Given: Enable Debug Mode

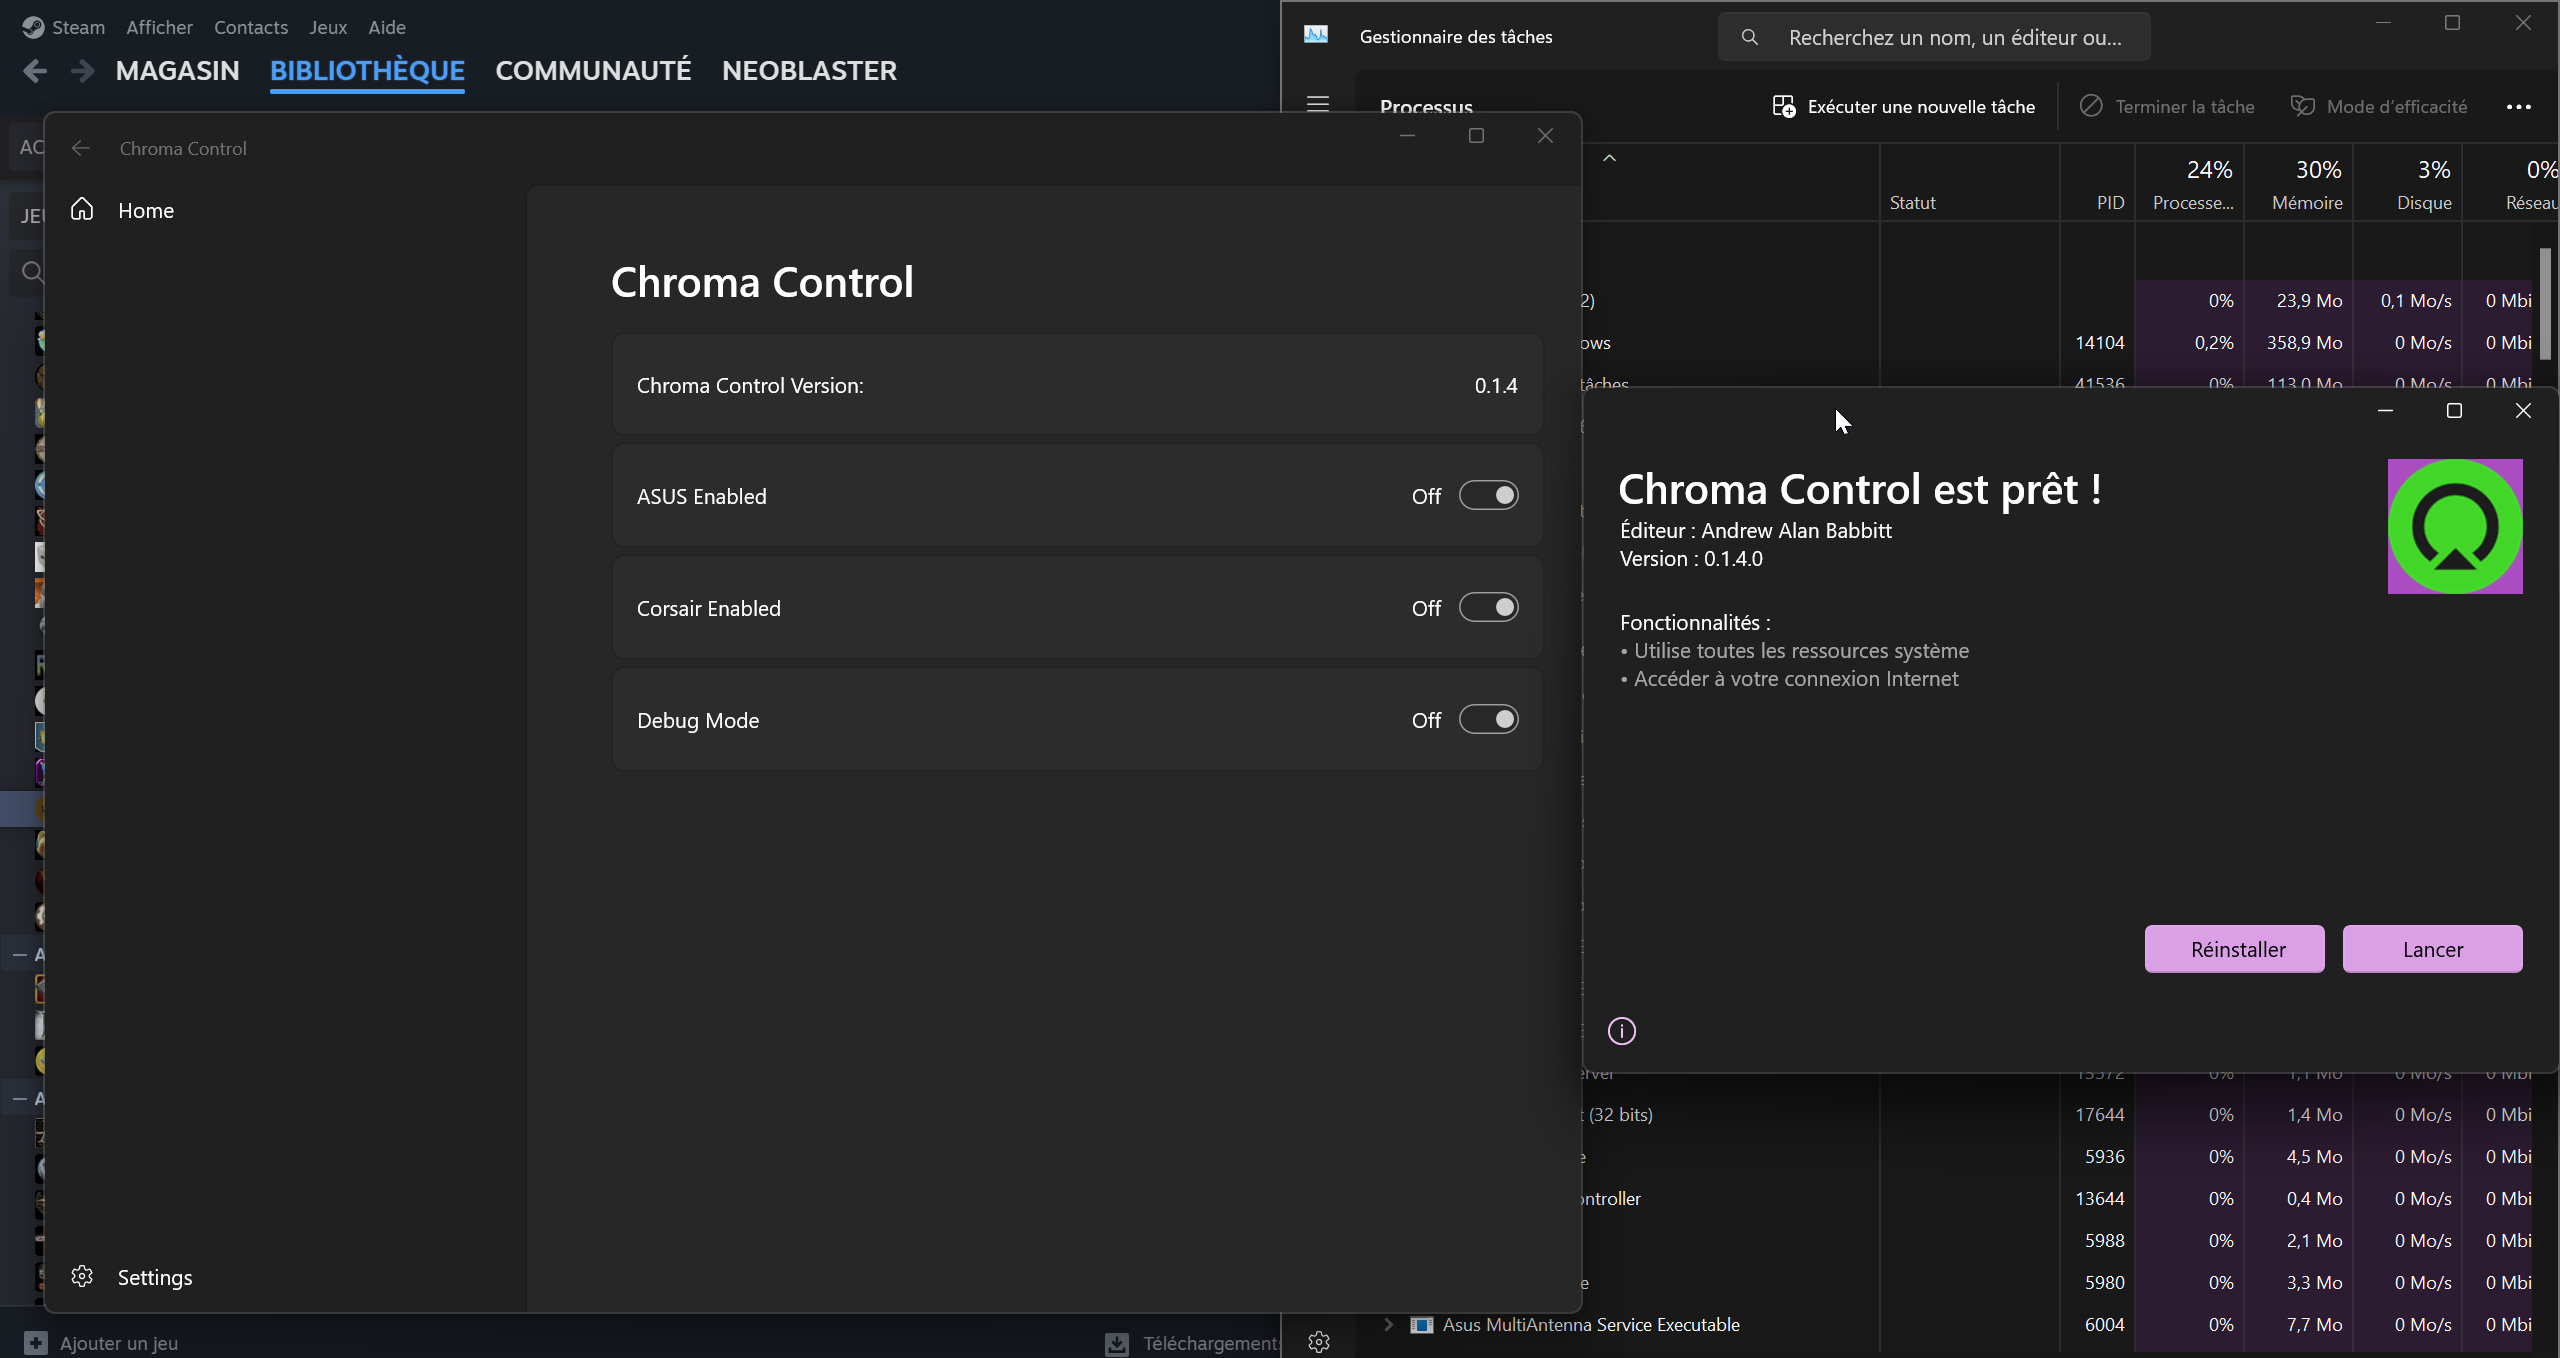Looking at the screenshot, I should [1488, 719].
